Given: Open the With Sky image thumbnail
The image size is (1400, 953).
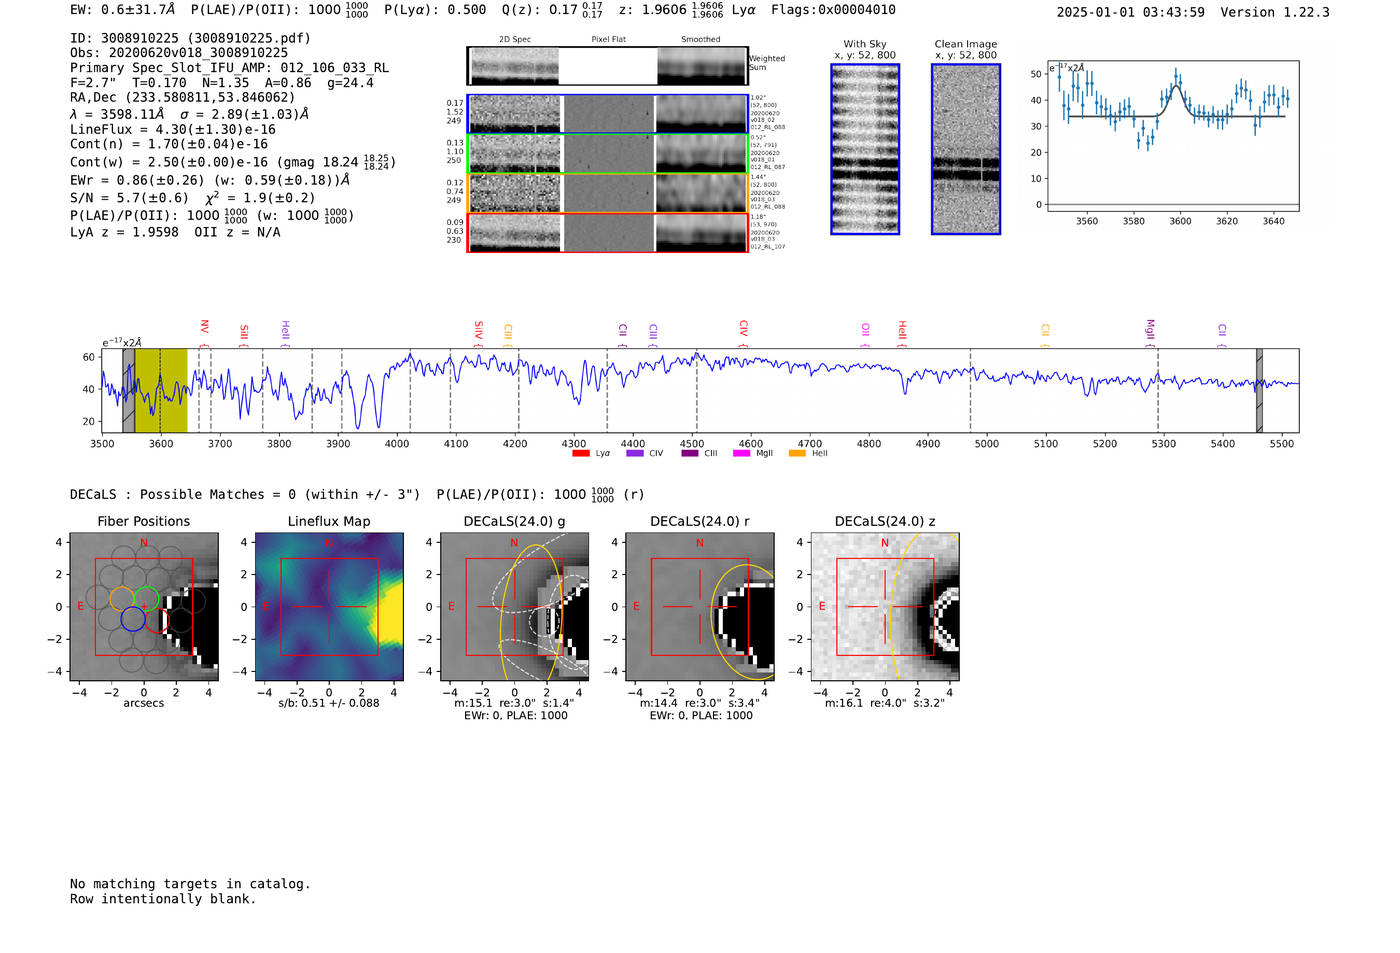Looking at the screenshot, I should click(x=865, y=149).
